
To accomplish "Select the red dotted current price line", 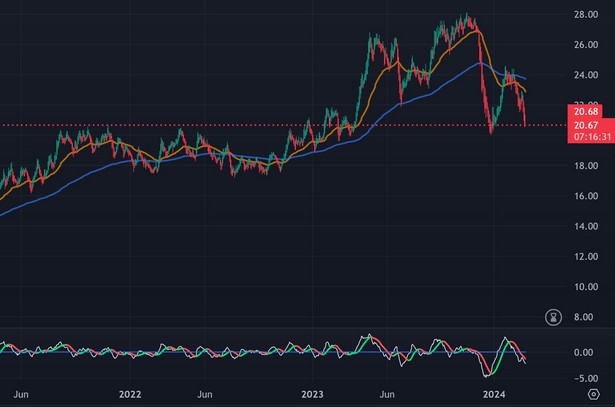I will pyautogui.click(x=250, y=125).
